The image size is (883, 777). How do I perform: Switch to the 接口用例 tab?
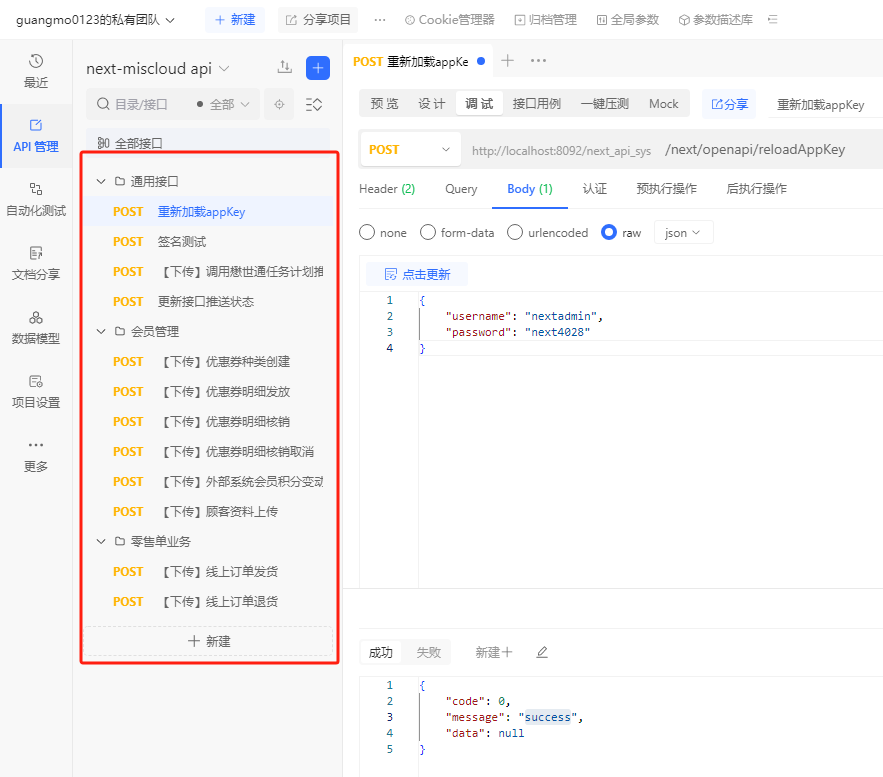(537, 104)
